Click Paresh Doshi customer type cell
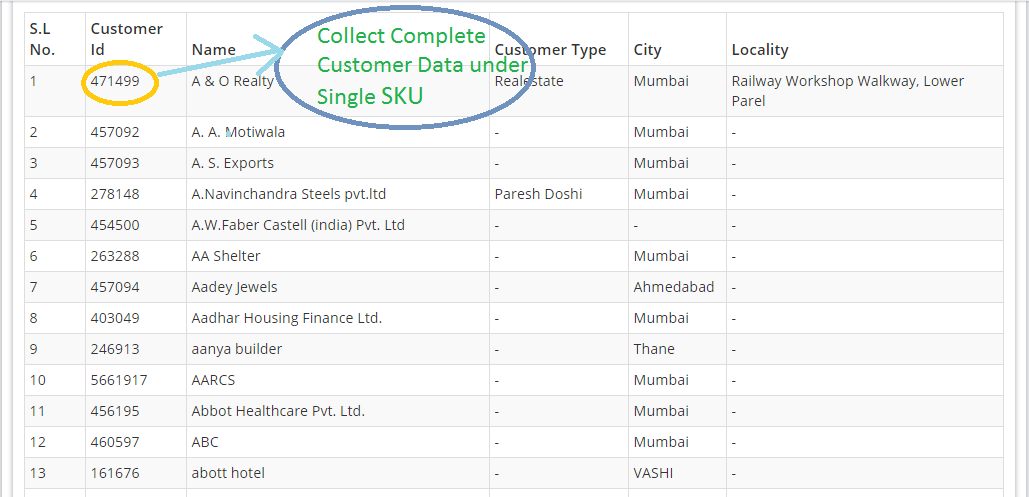The width and height of the screenshot is (1029, 497). coord(539,194)
